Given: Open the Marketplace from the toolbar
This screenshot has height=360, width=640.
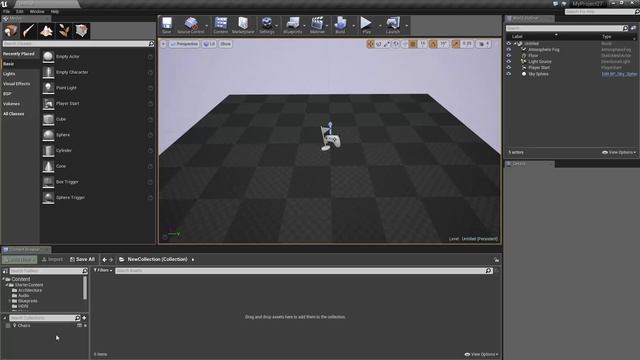Looking at the screenshot, I should click(x=243, y=25).
